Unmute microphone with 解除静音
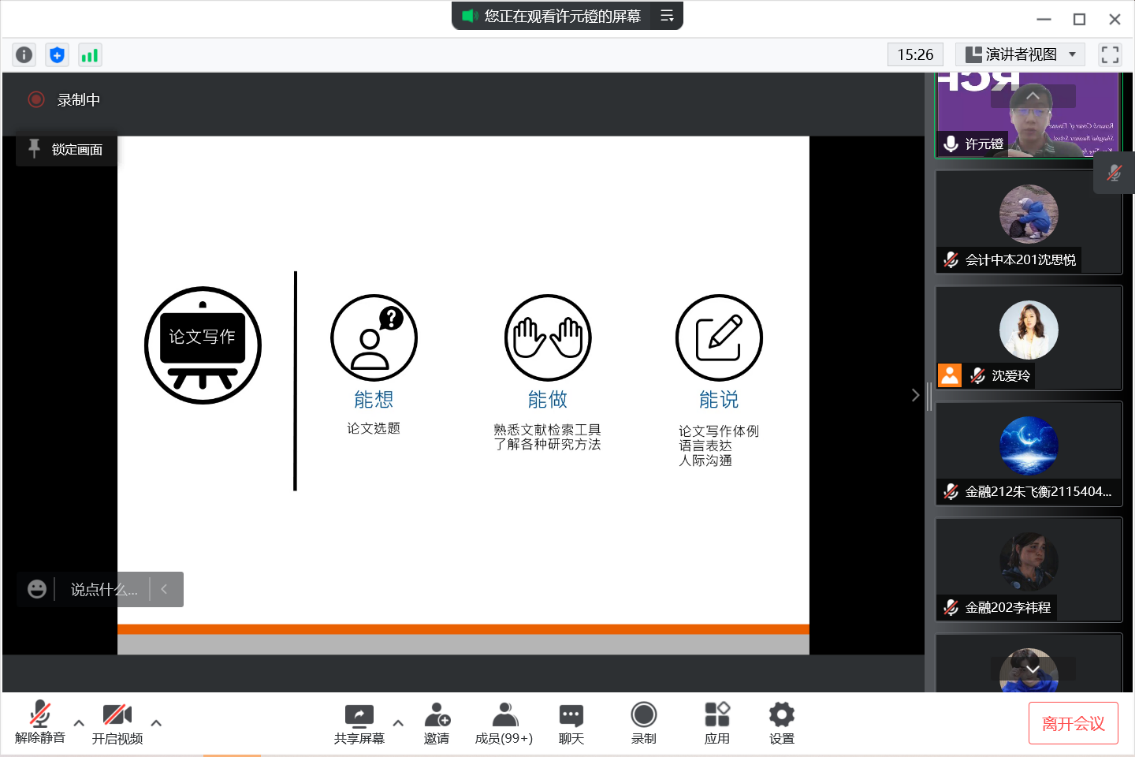Image resolution: width=1135 pixels, height=757 pixels. click(40, 723)
